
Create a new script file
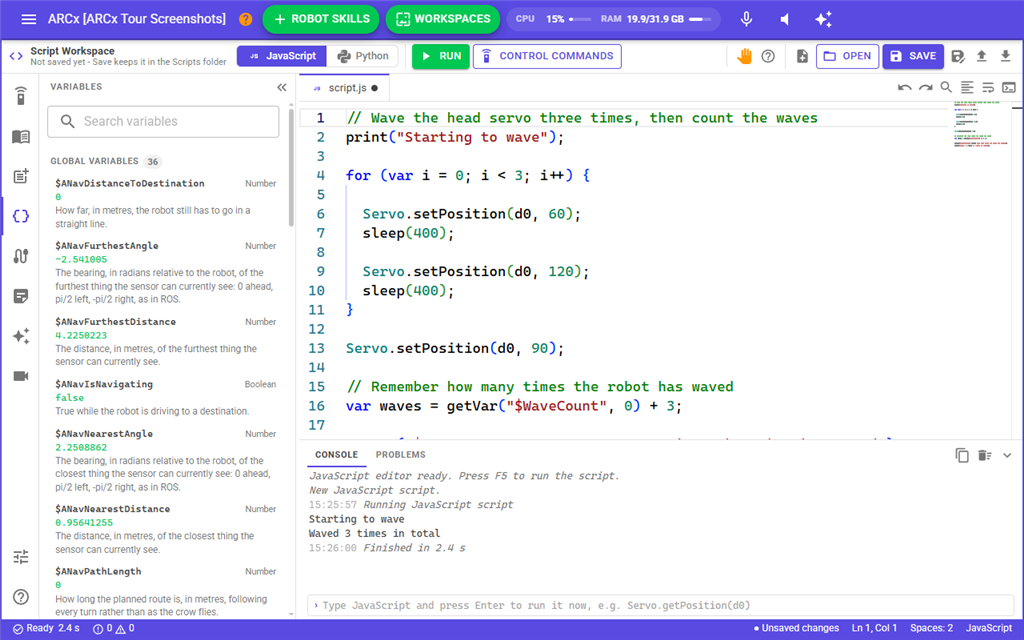pyautogui.click(x=802, y=56)
